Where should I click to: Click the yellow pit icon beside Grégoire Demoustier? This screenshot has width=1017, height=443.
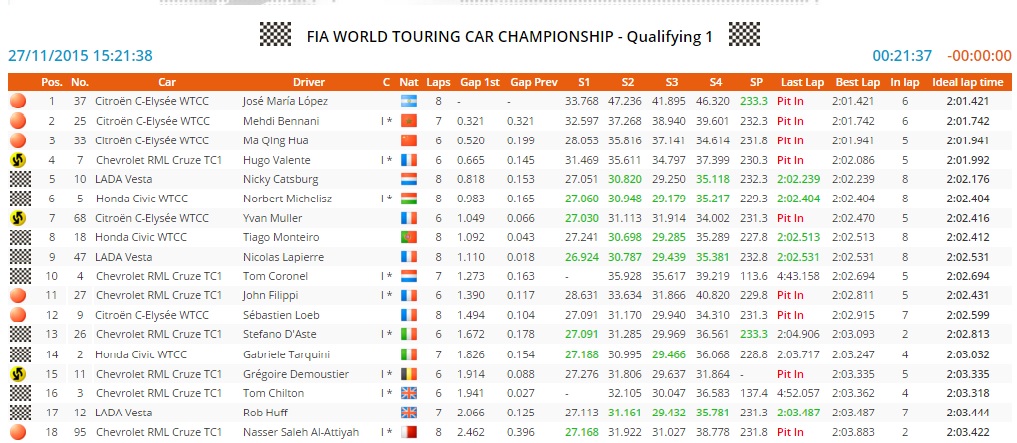point(17,373)
